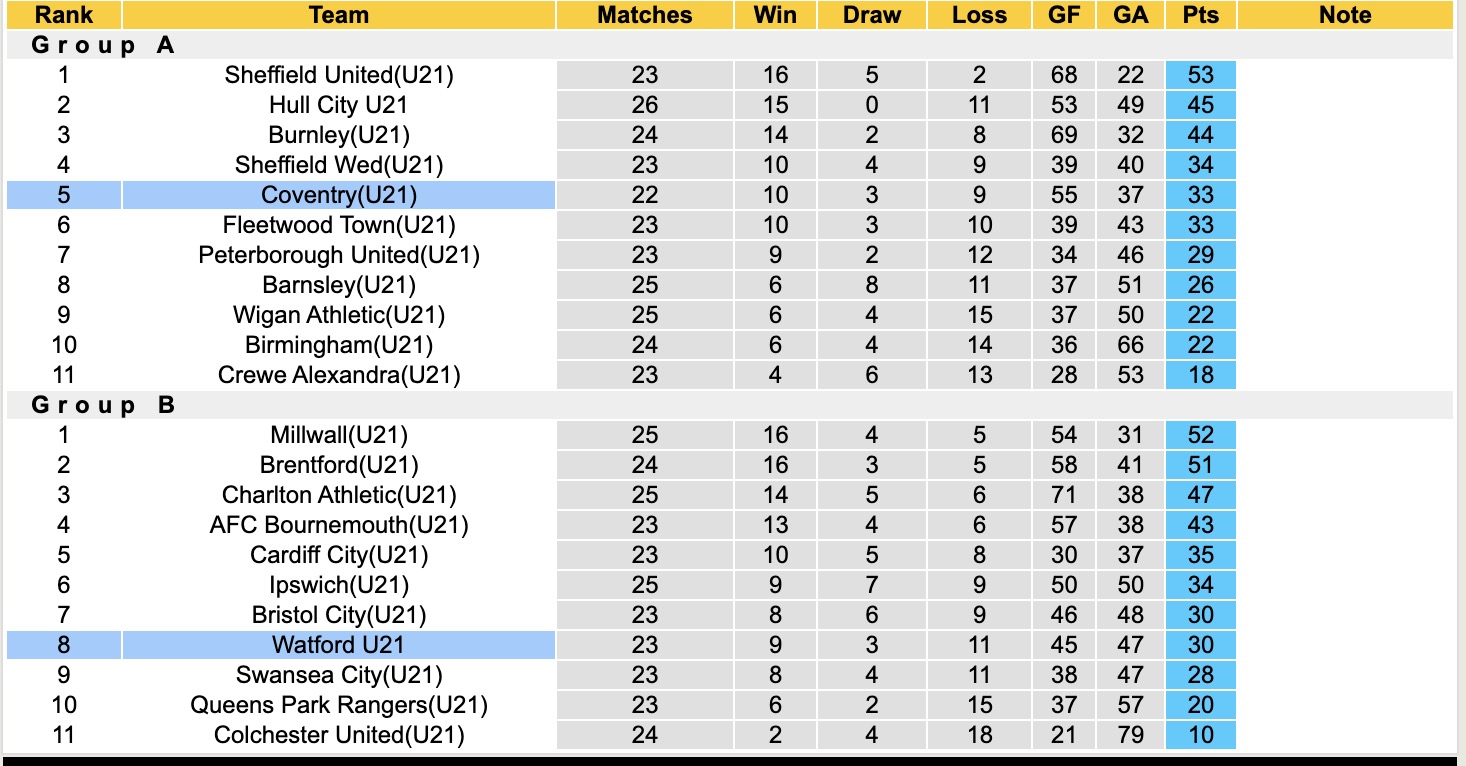This screenshot has height=766, width=1466.
Task: Click Millwall's blue 52 points cell
Action: pos(1200,435)
